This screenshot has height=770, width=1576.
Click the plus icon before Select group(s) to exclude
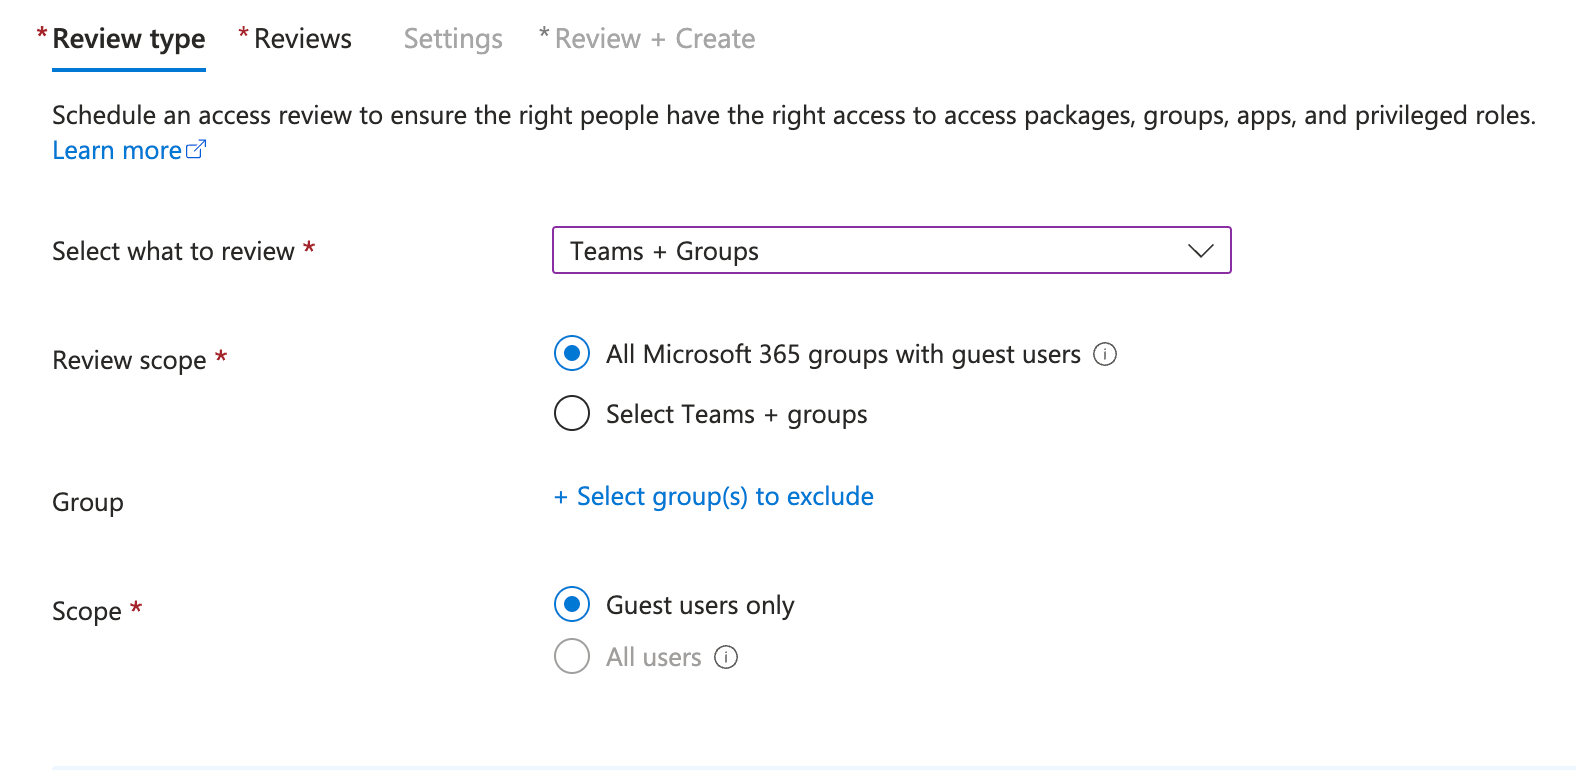pos(561,497)
